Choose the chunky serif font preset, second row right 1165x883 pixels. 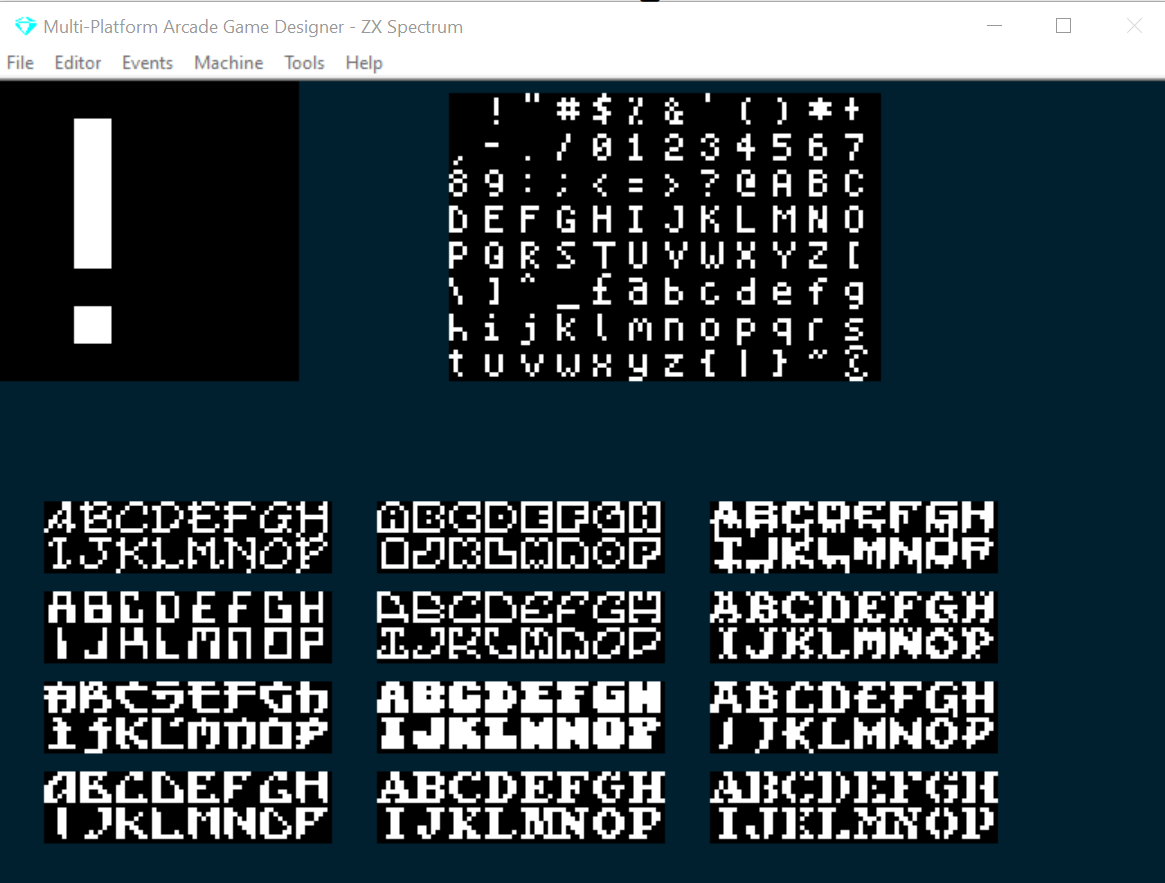854,627
